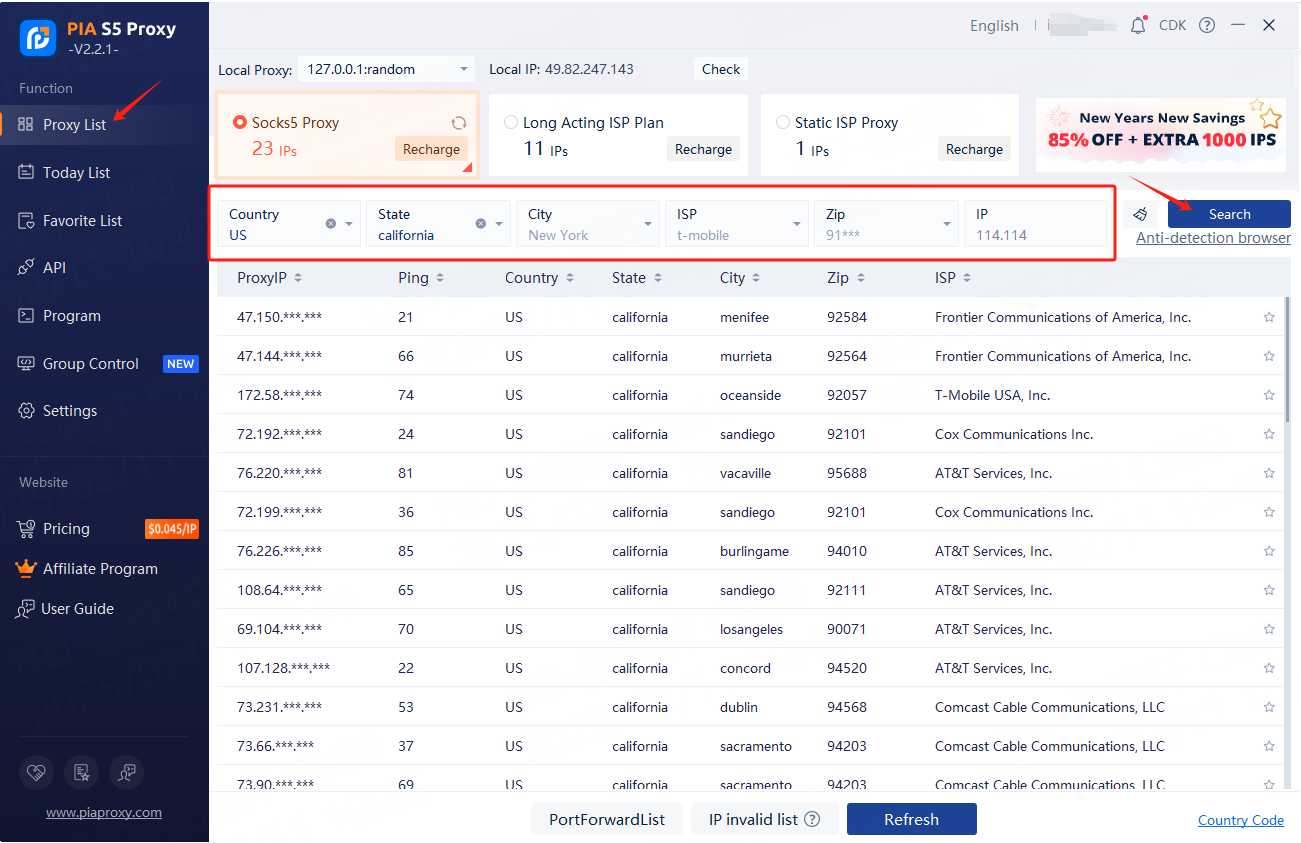This screenshot has width=1301, height=843.
Task: Click the IP invalid list info icon
Action: [x=812, y=819]
